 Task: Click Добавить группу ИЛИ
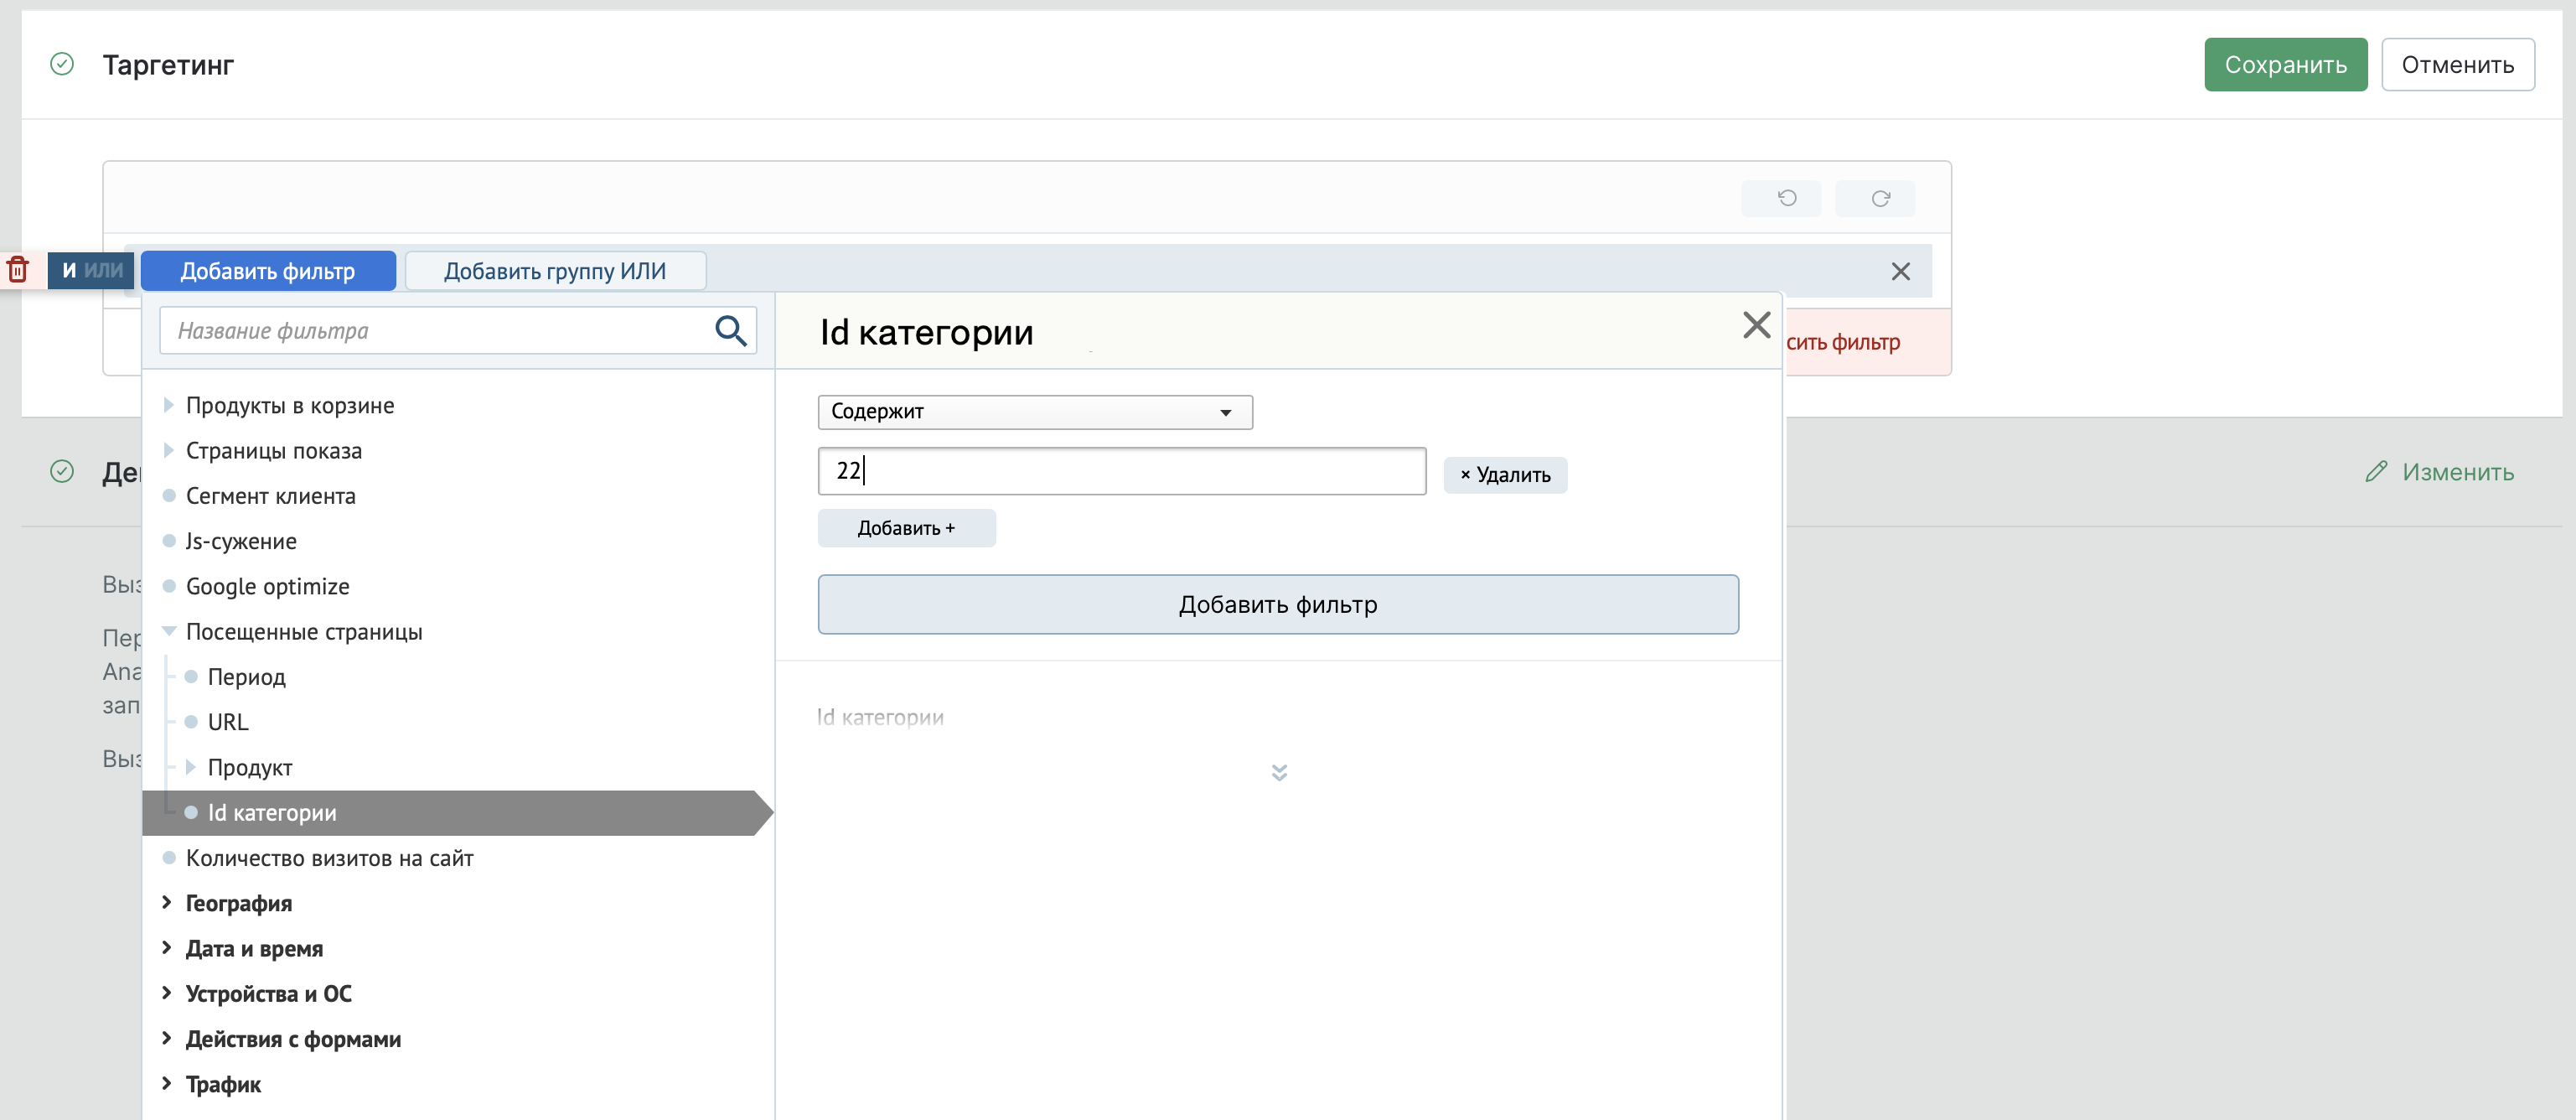(555, 271)
